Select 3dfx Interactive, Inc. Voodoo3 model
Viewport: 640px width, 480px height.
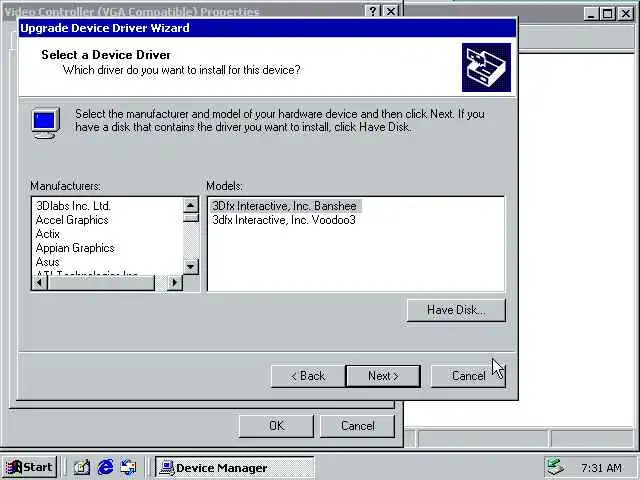tap(284, 220)
